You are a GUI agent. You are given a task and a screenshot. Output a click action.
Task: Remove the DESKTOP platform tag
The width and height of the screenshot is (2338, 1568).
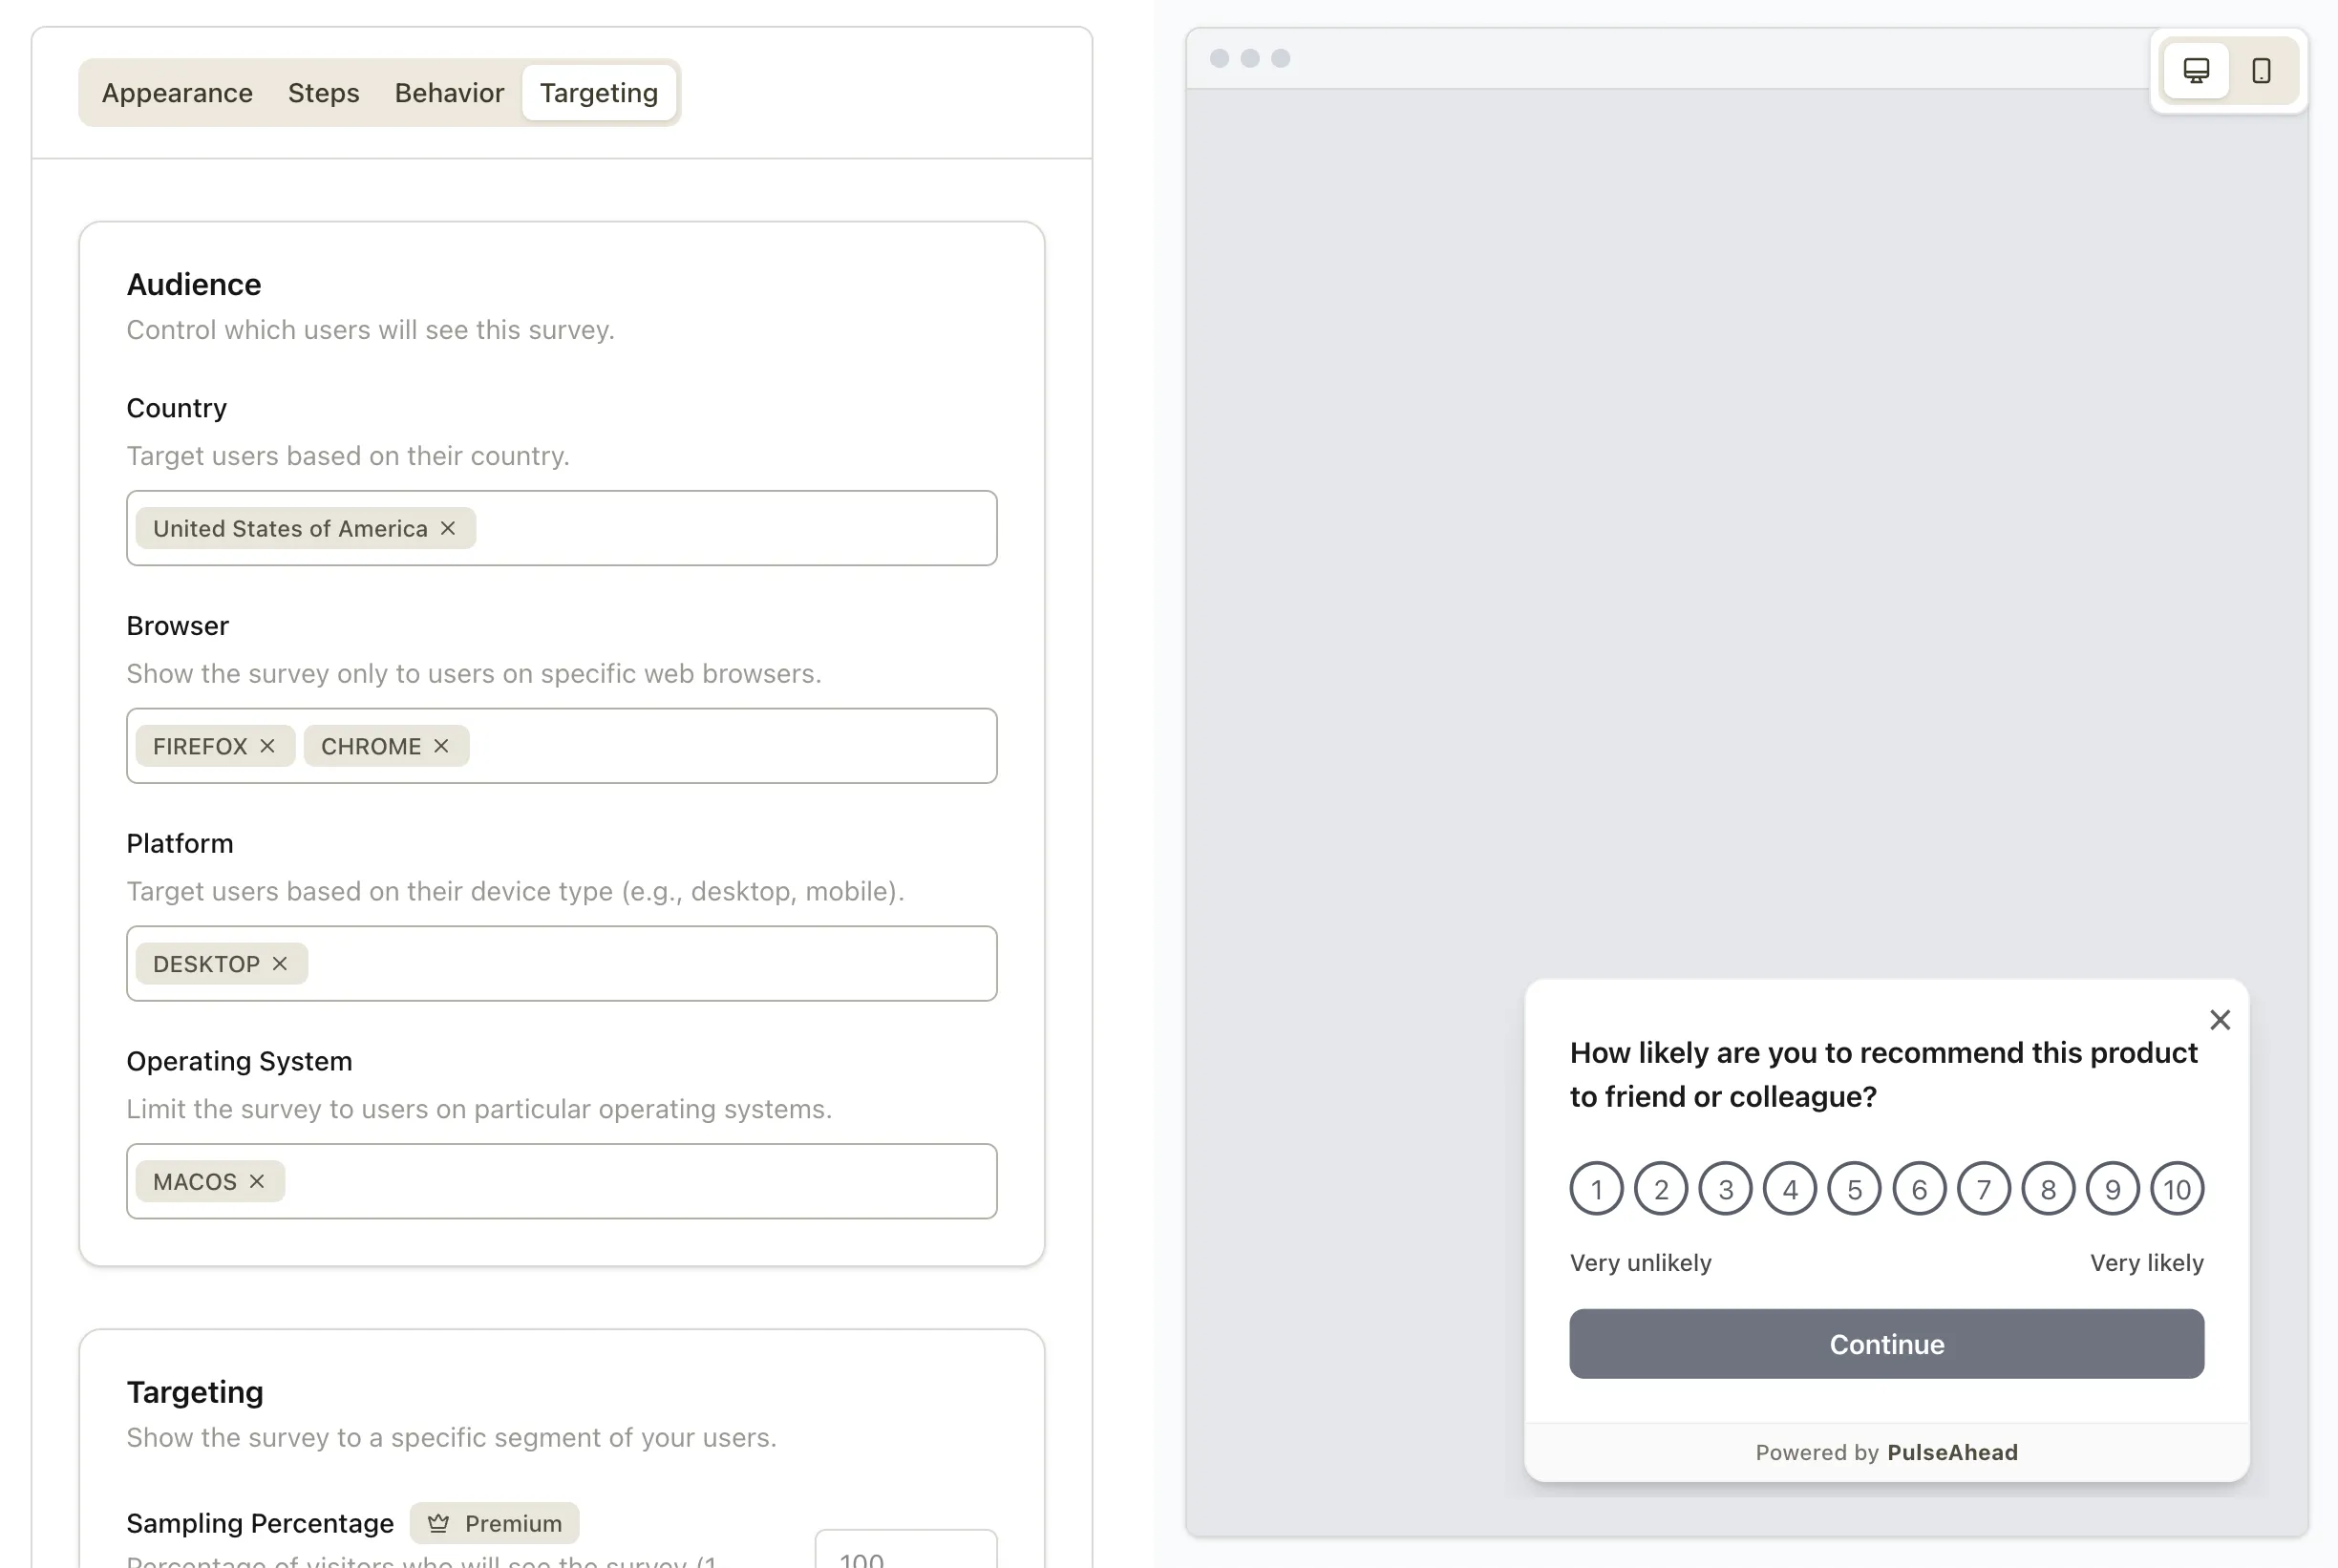point(280,963)
